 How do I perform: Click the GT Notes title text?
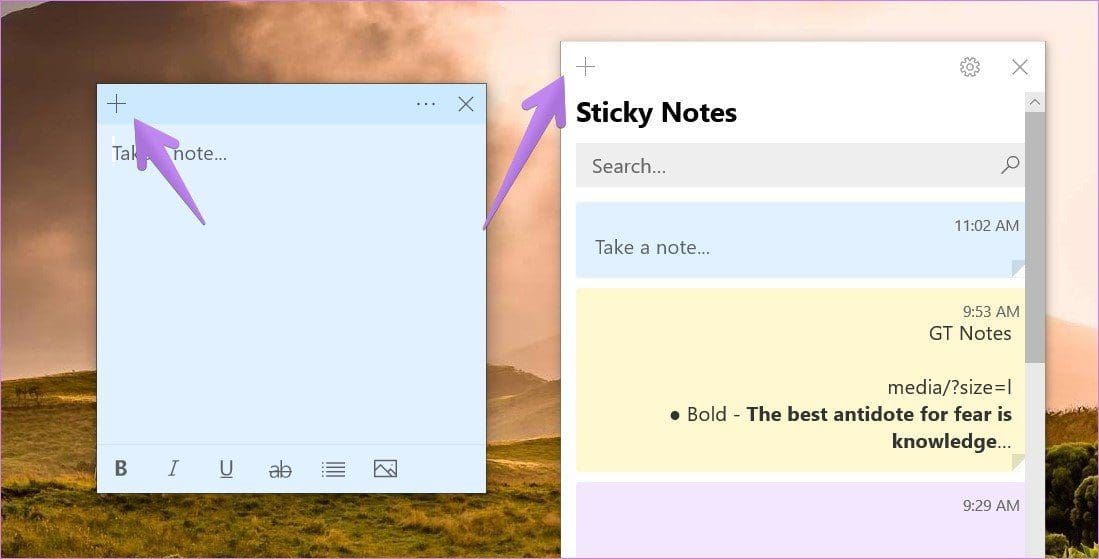coord(970,333)
